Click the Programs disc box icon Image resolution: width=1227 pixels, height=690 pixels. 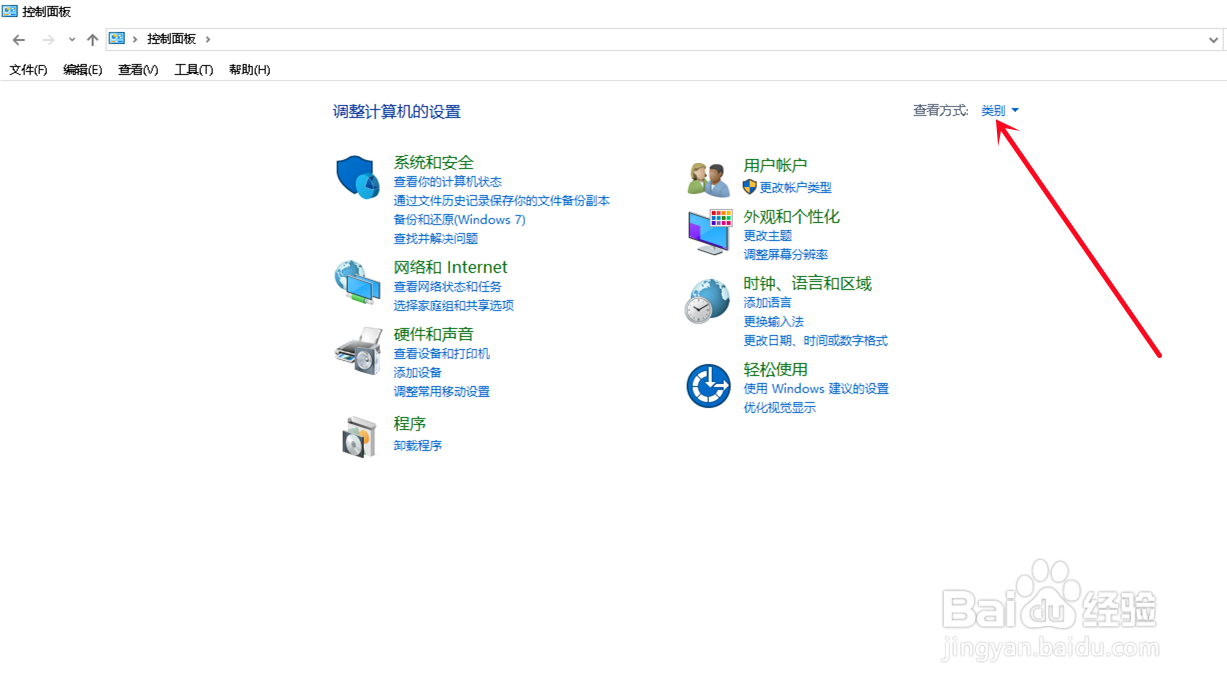click(x=358, y=437)
